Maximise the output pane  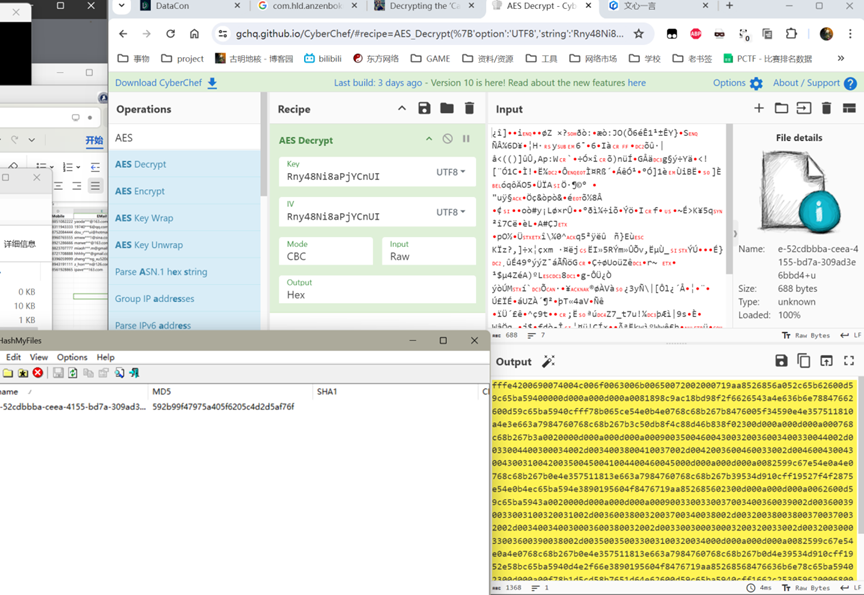pyautogui.click(x=849, y=361)
